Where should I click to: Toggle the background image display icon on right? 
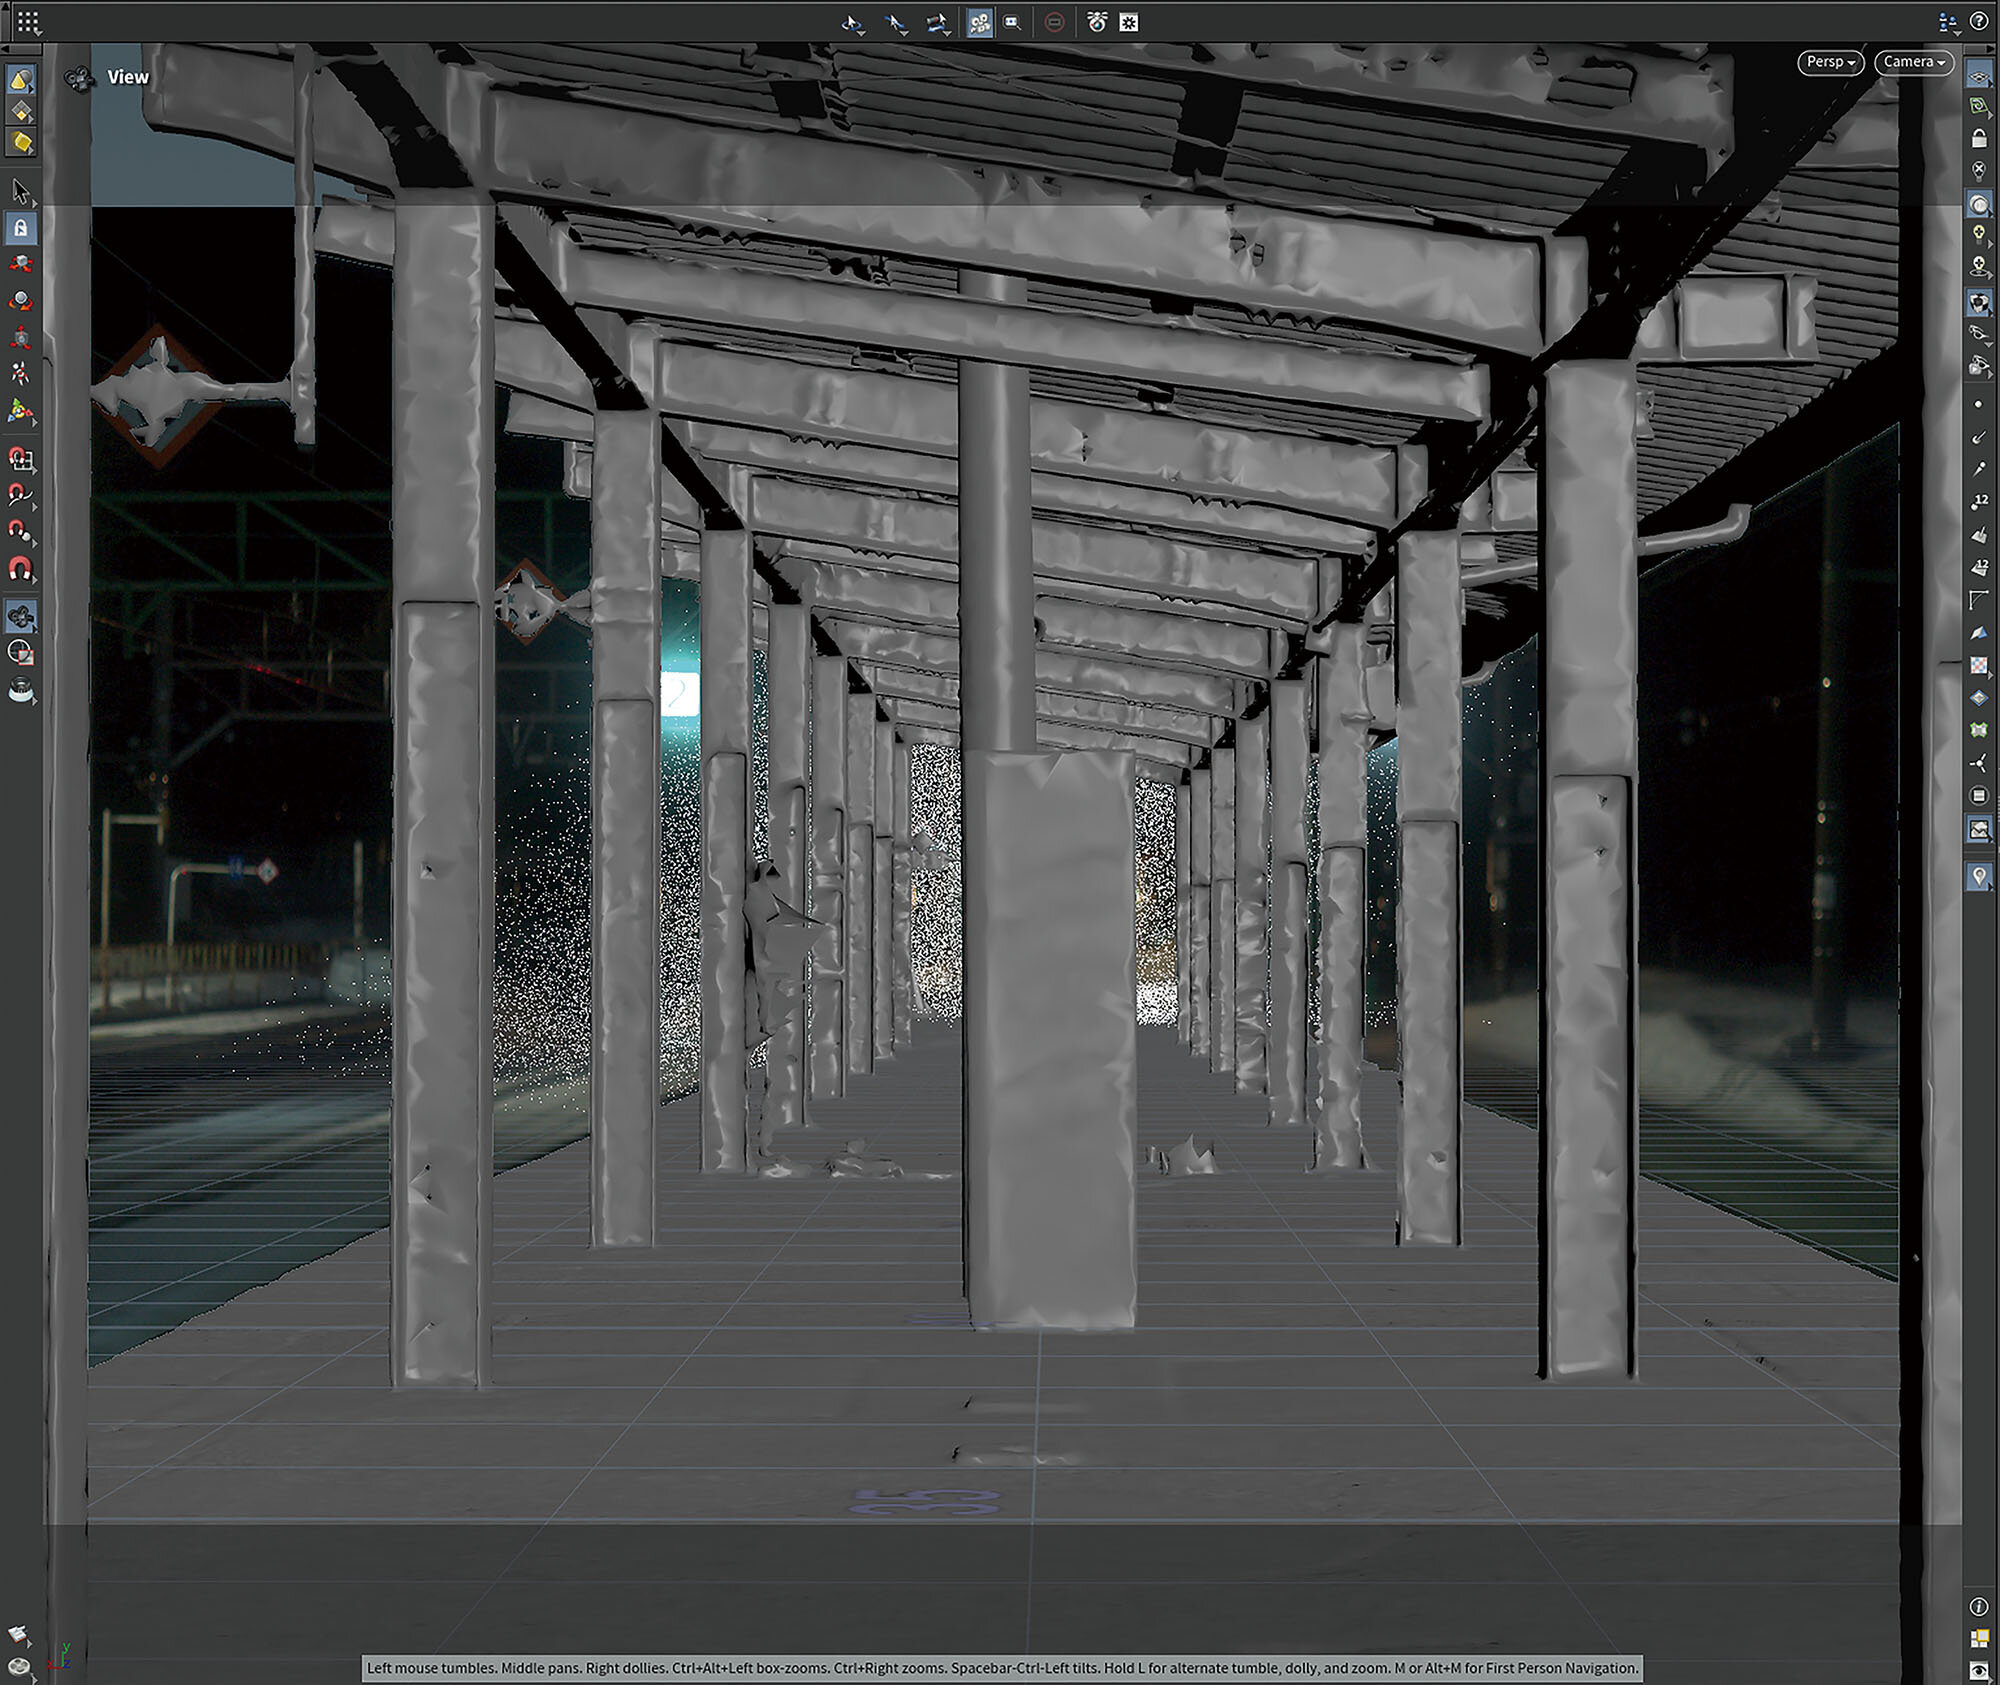[1978, 828]
